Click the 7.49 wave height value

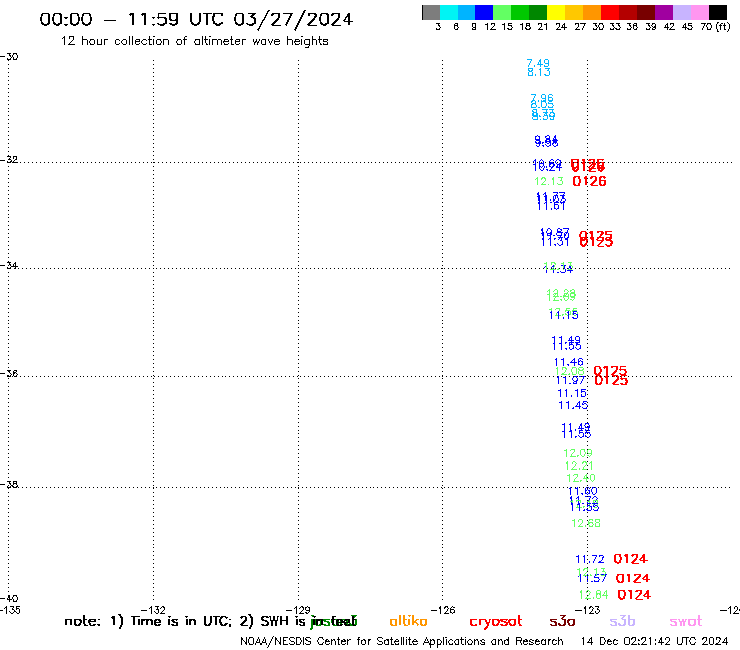click(x=538, y=63)
